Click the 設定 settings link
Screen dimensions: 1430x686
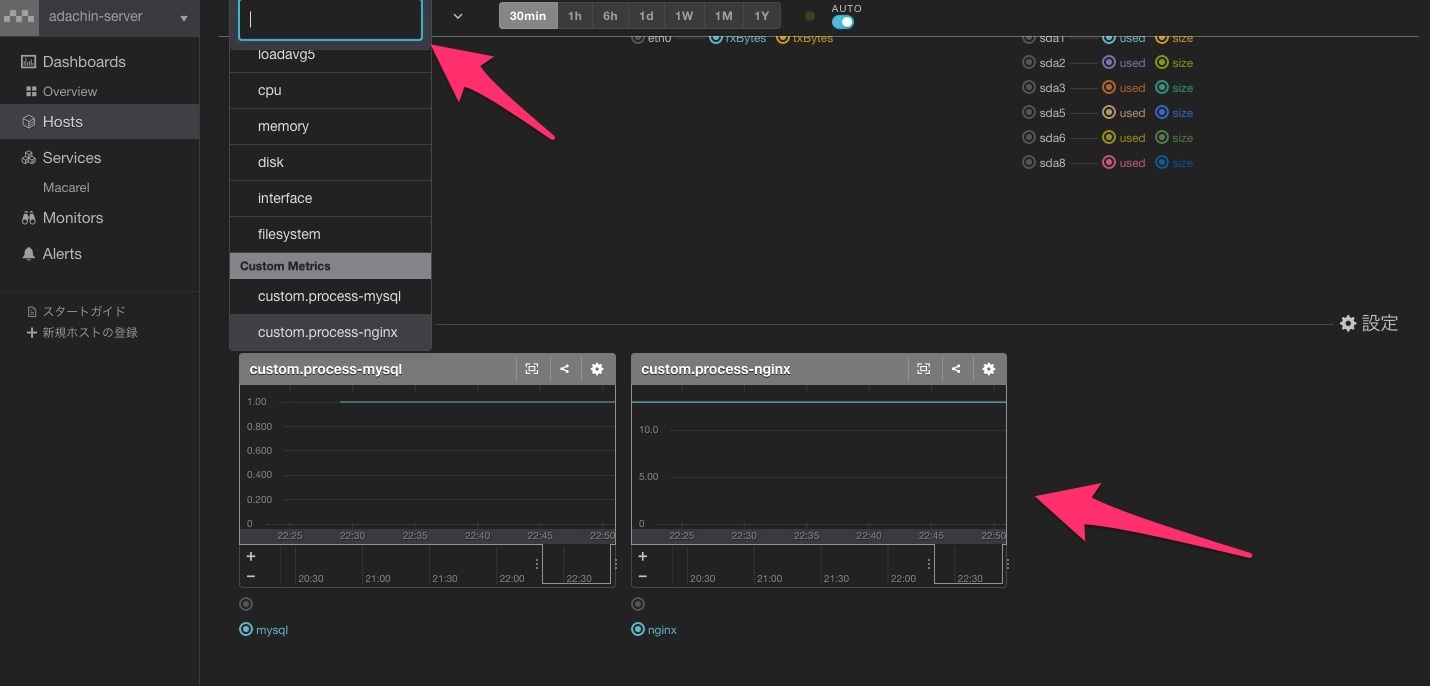(1369, 324)
